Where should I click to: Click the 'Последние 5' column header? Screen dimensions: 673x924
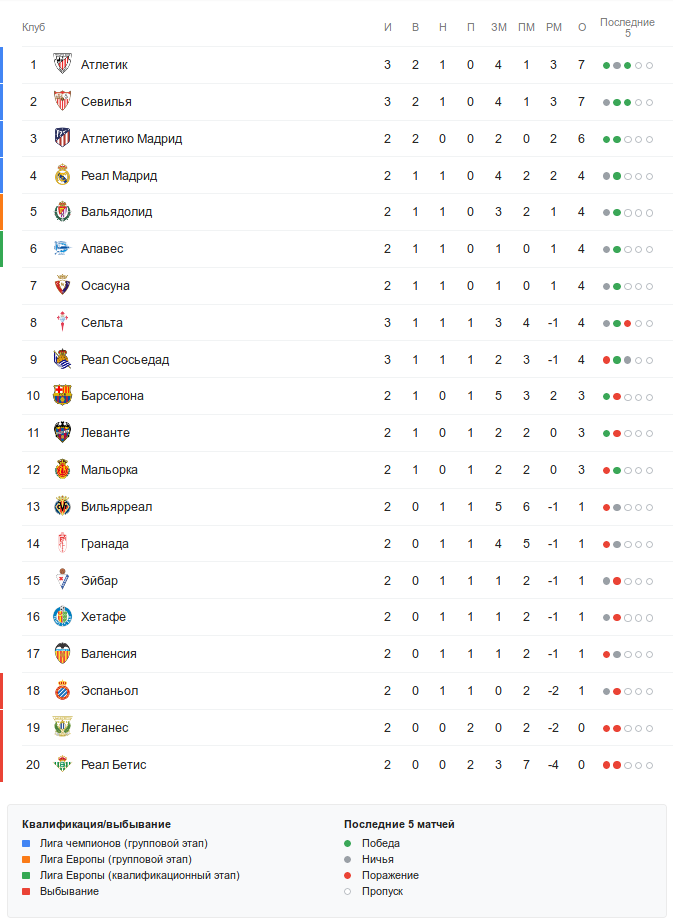coord(627,27)
